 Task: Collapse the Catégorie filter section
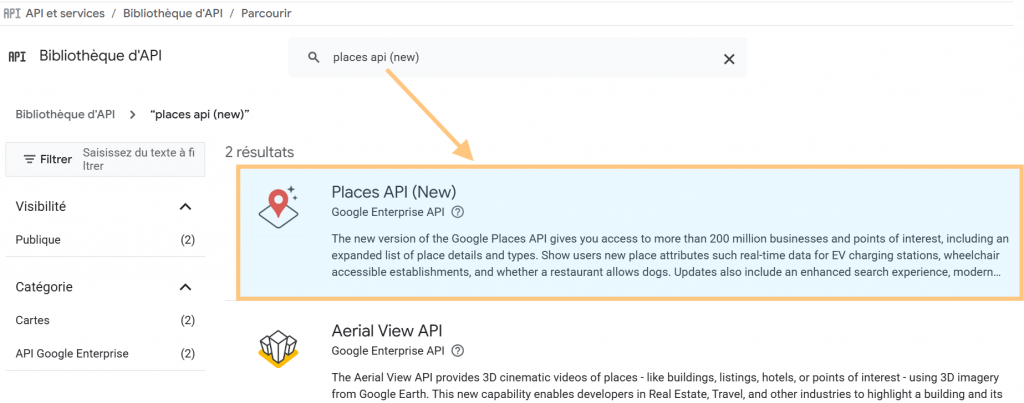(x=185, y=287)
